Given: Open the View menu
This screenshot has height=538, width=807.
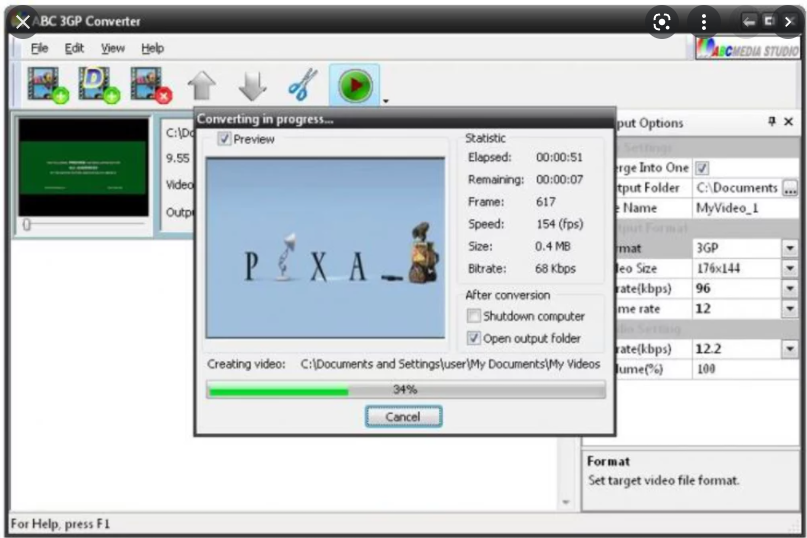Looking at the screenshot, I should coord(113,48).
